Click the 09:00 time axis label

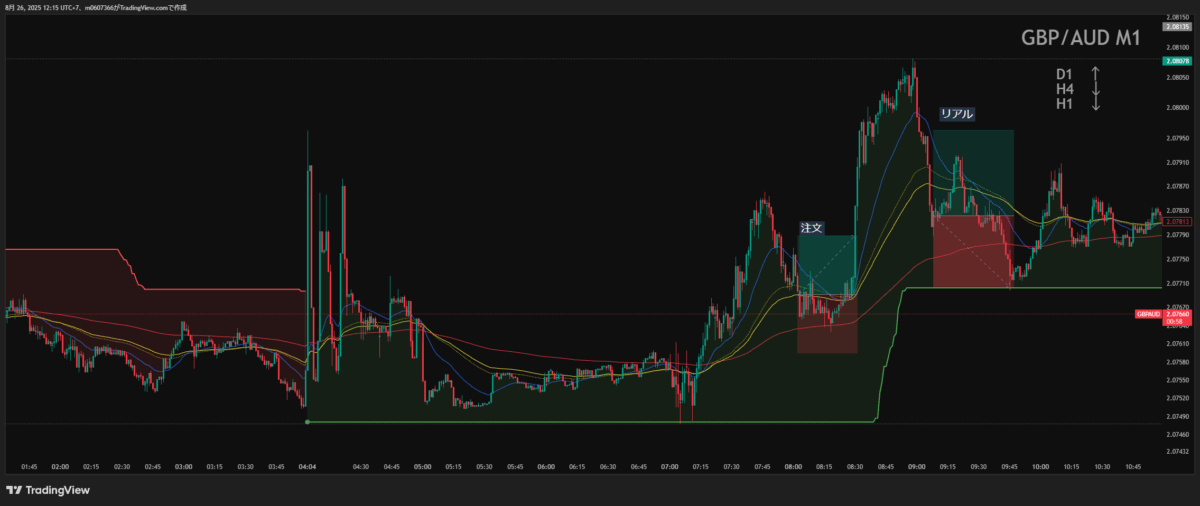coord(917,466)
